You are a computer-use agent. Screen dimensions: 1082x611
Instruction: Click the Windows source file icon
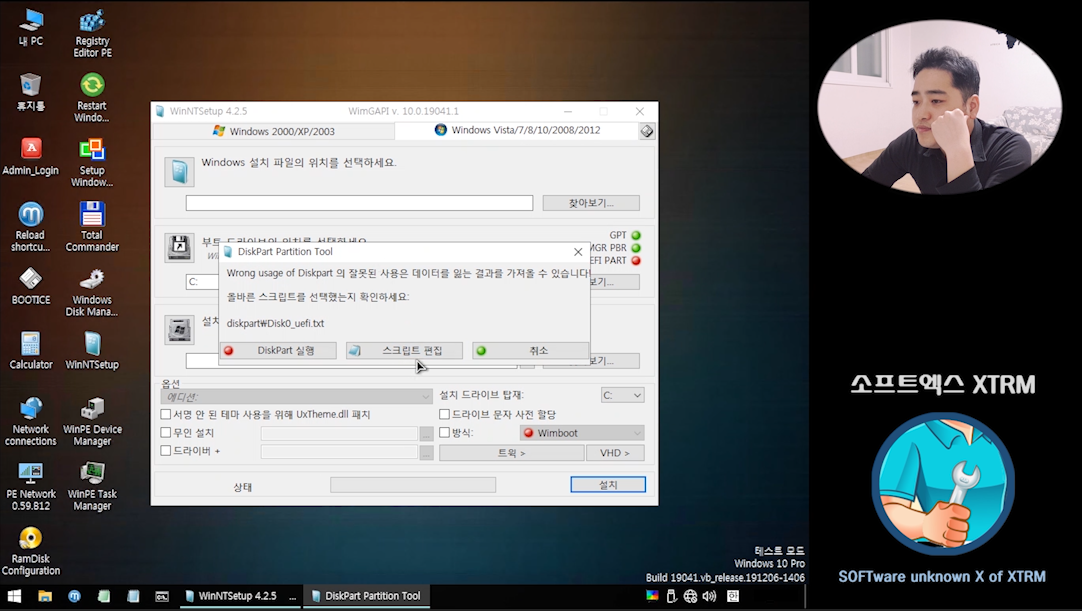pyautogui.click(x=179, y=172)
